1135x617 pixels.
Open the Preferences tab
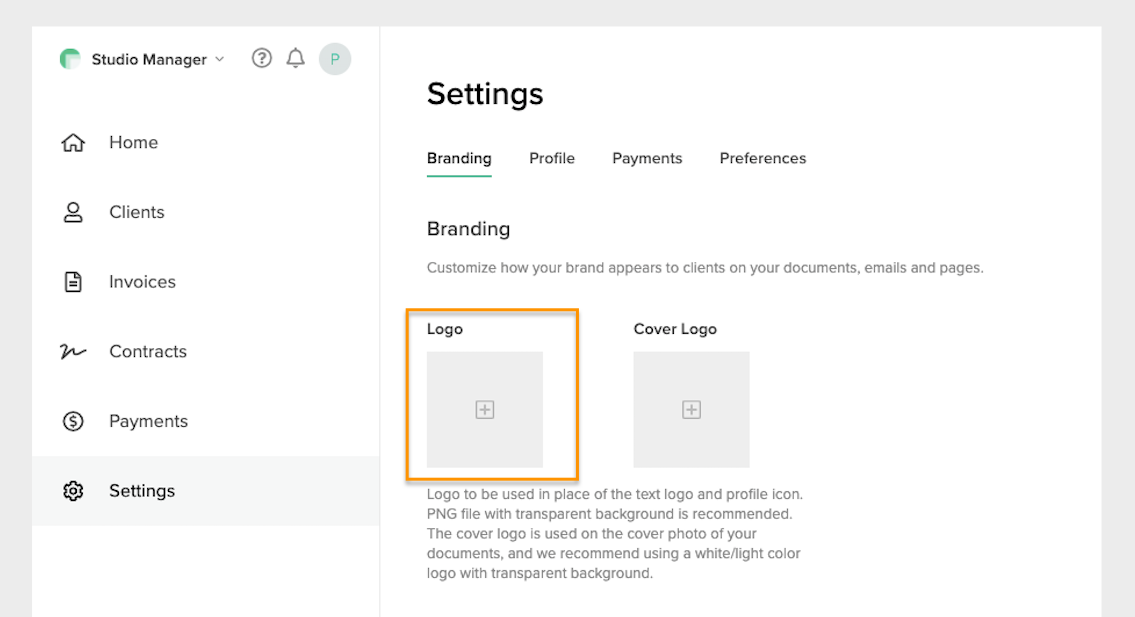pyautogui.click(x=763, y=159)
